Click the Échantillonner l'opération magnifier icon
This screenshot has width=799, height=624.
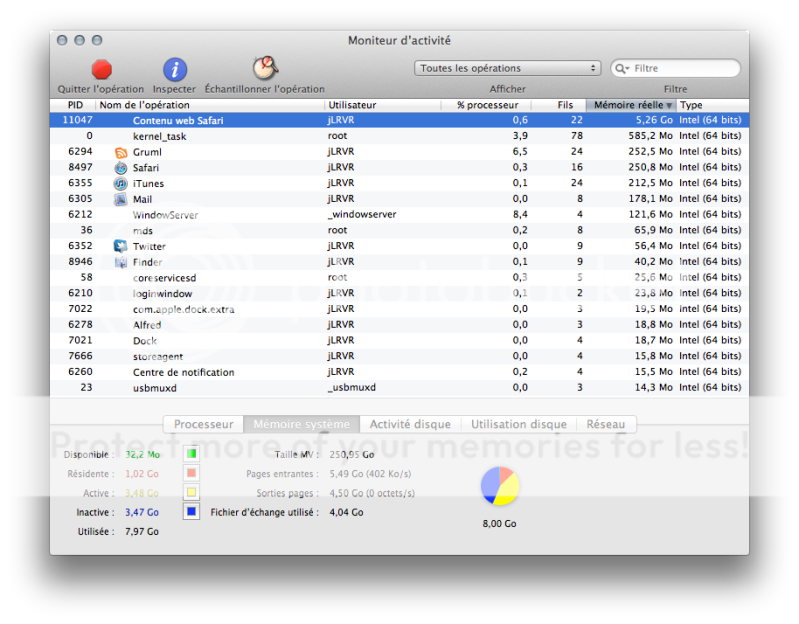point(265,68)
